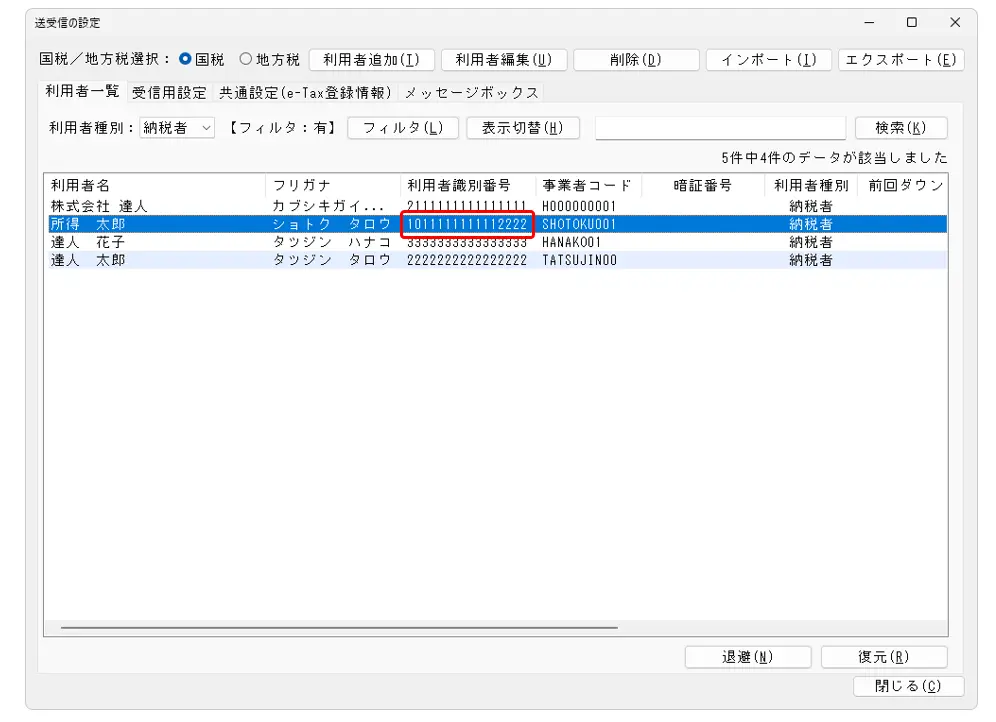Select the 地方税 radio button
The width and height of the screenshot is (996, 722).
pyautogui.click(x=246, y=60)
